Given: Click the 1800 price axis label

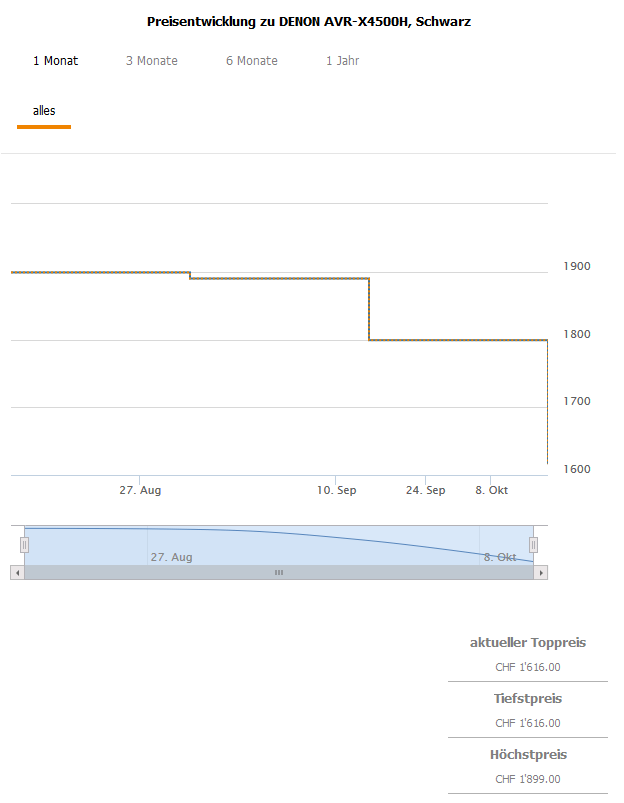Looking at the screenshot, I should point(578,334).
